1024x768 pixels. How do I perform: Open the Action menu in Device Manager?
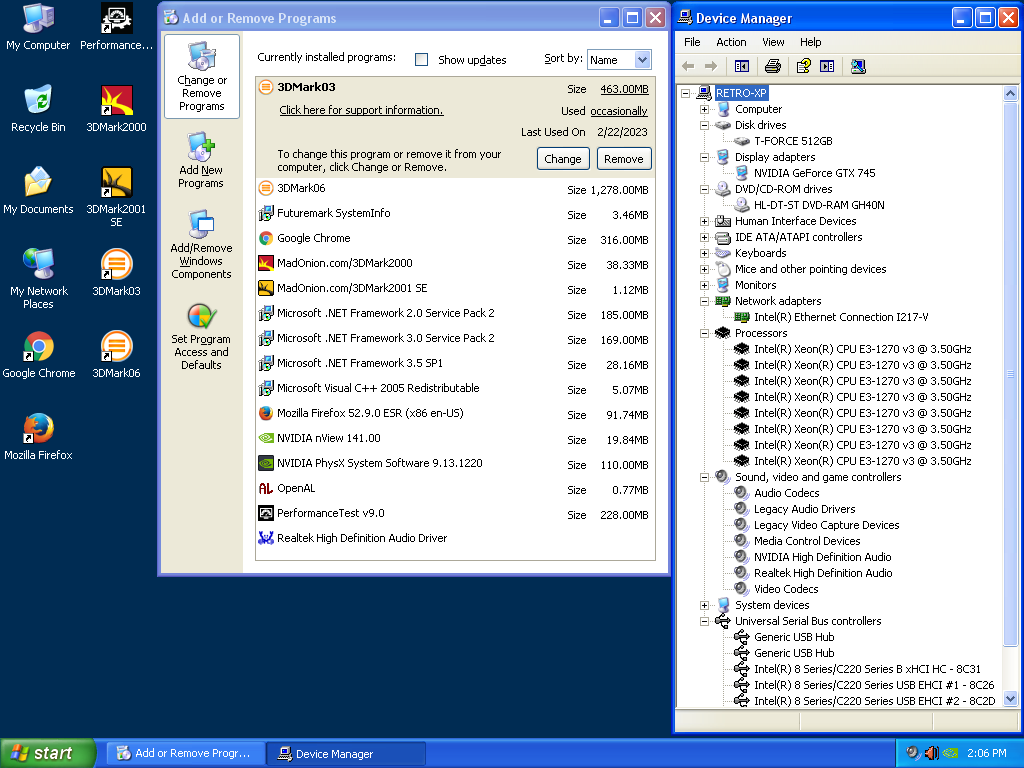pyautogui.click(x=731, y=42)
